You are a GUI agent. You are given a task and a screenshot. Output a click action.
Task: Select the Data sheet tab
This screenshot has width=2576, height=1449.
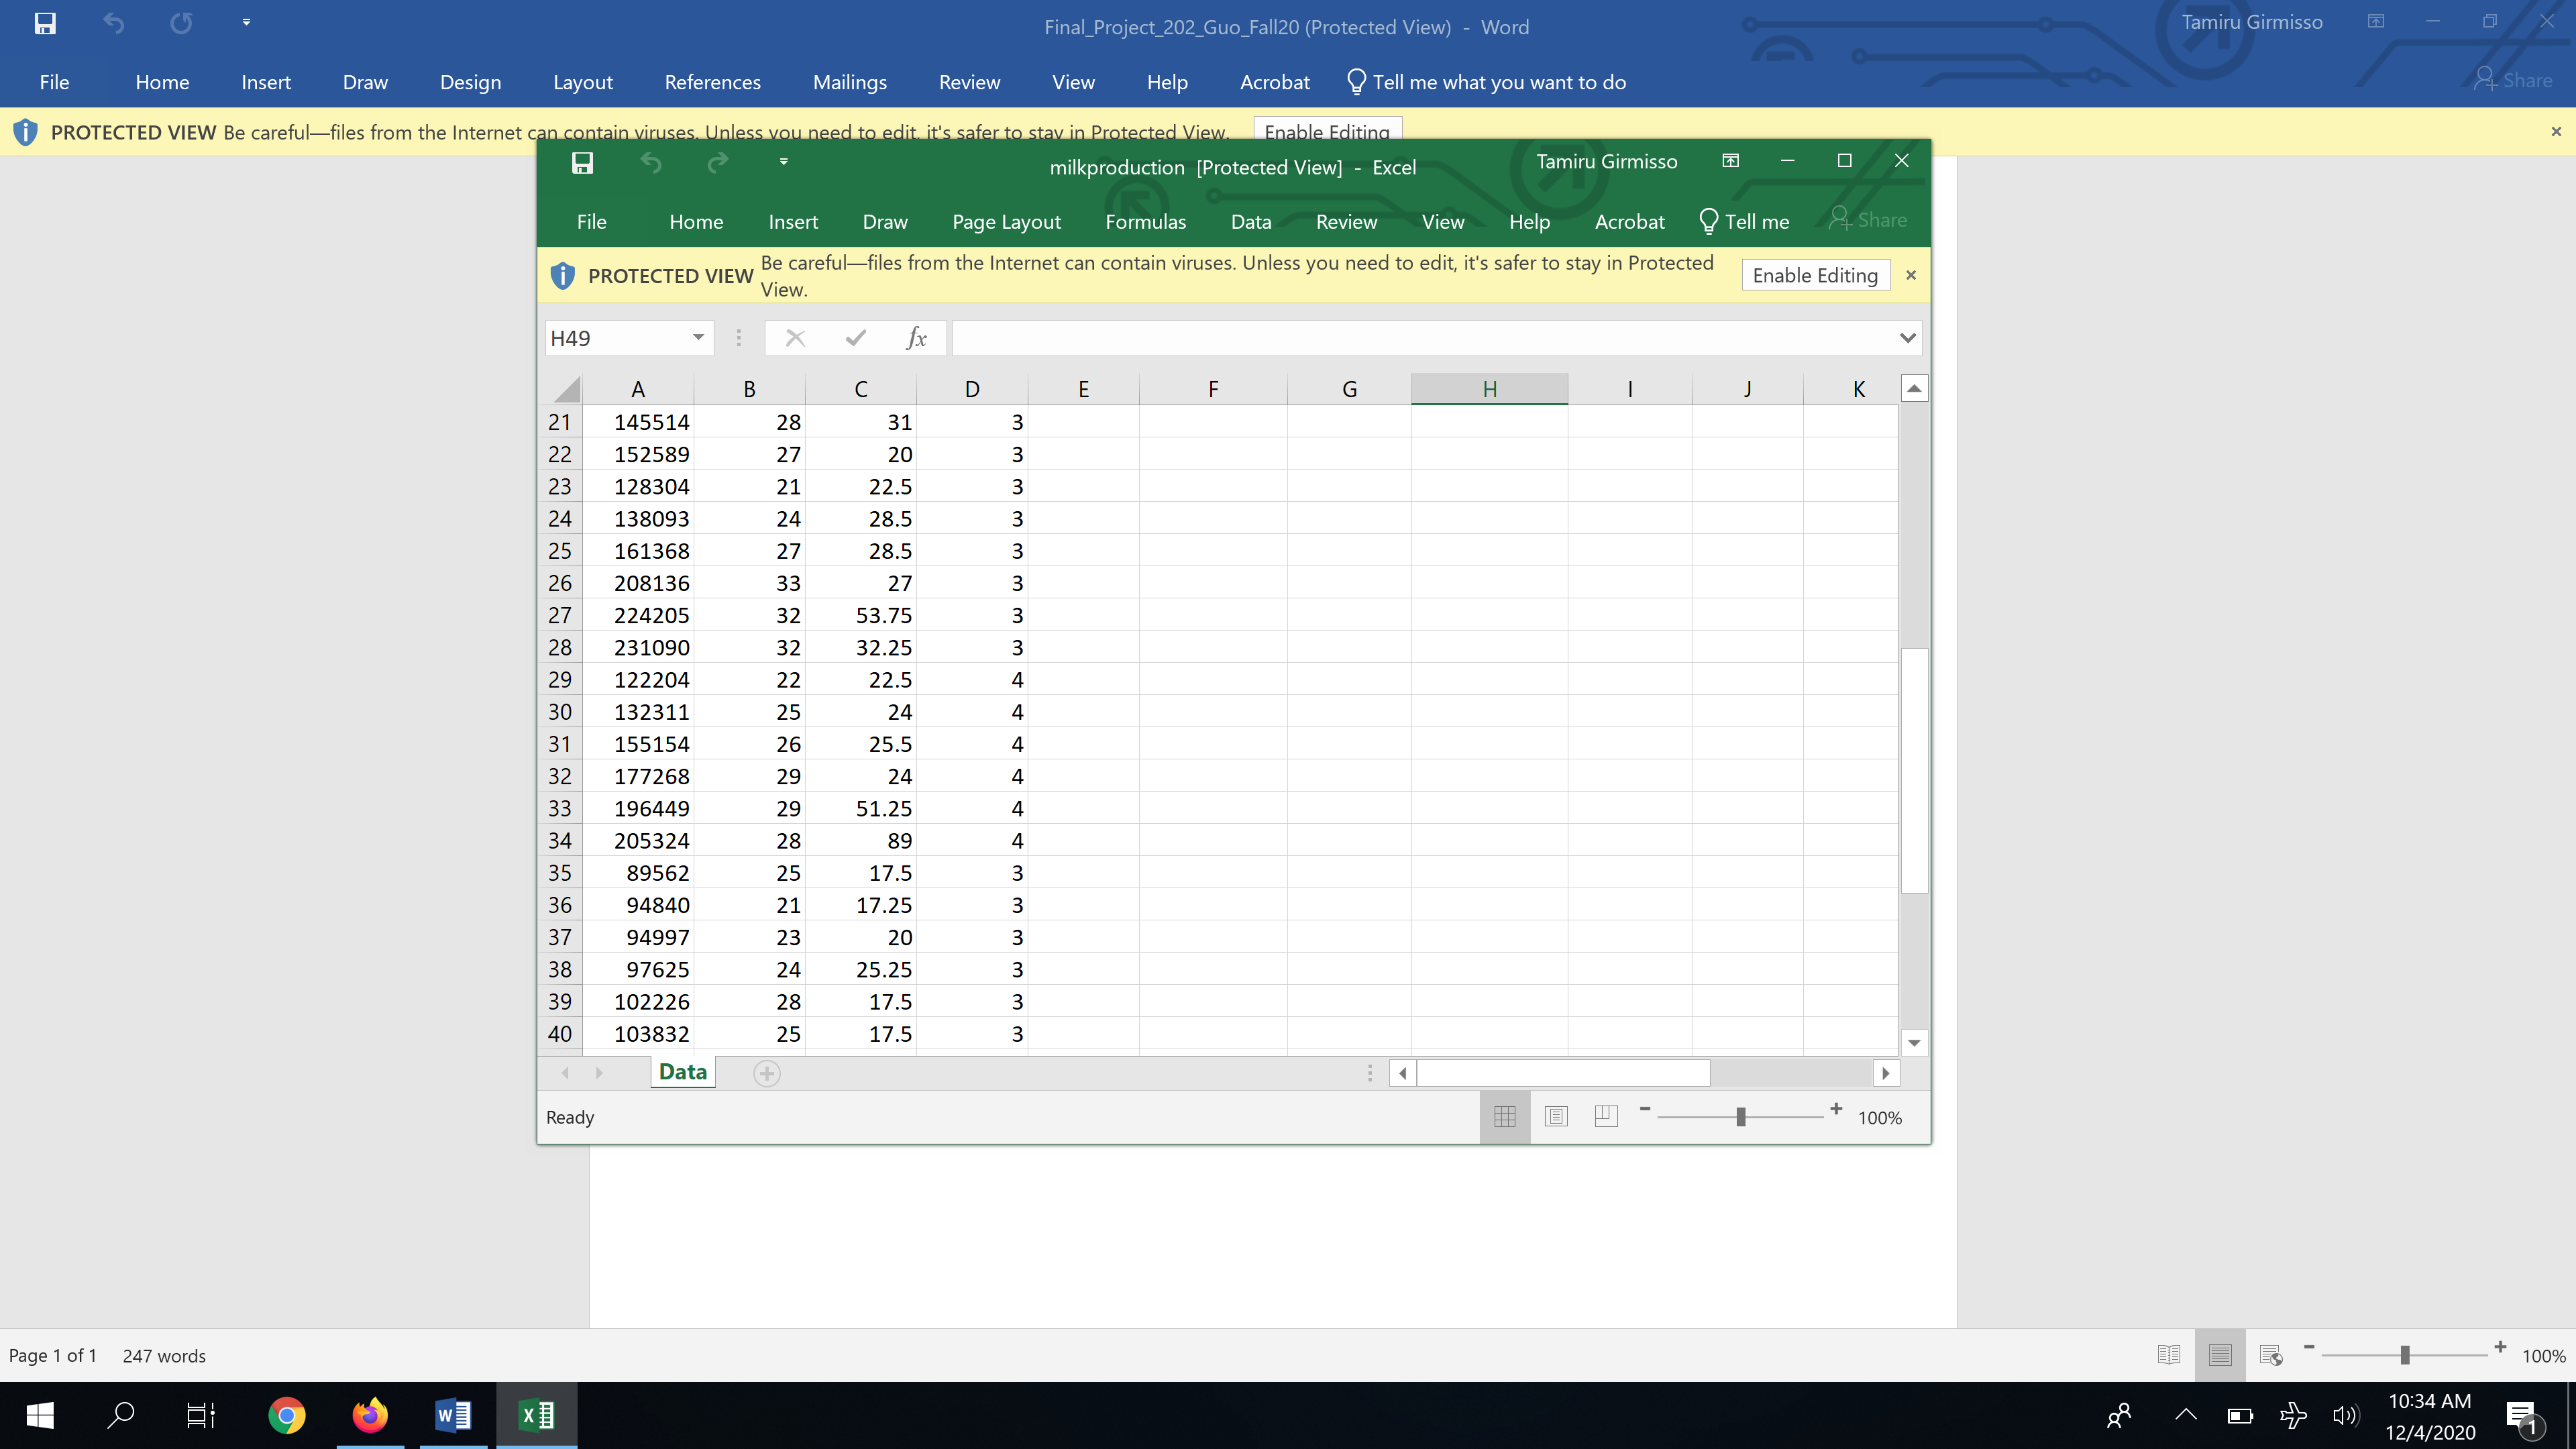pos(683,1072)
